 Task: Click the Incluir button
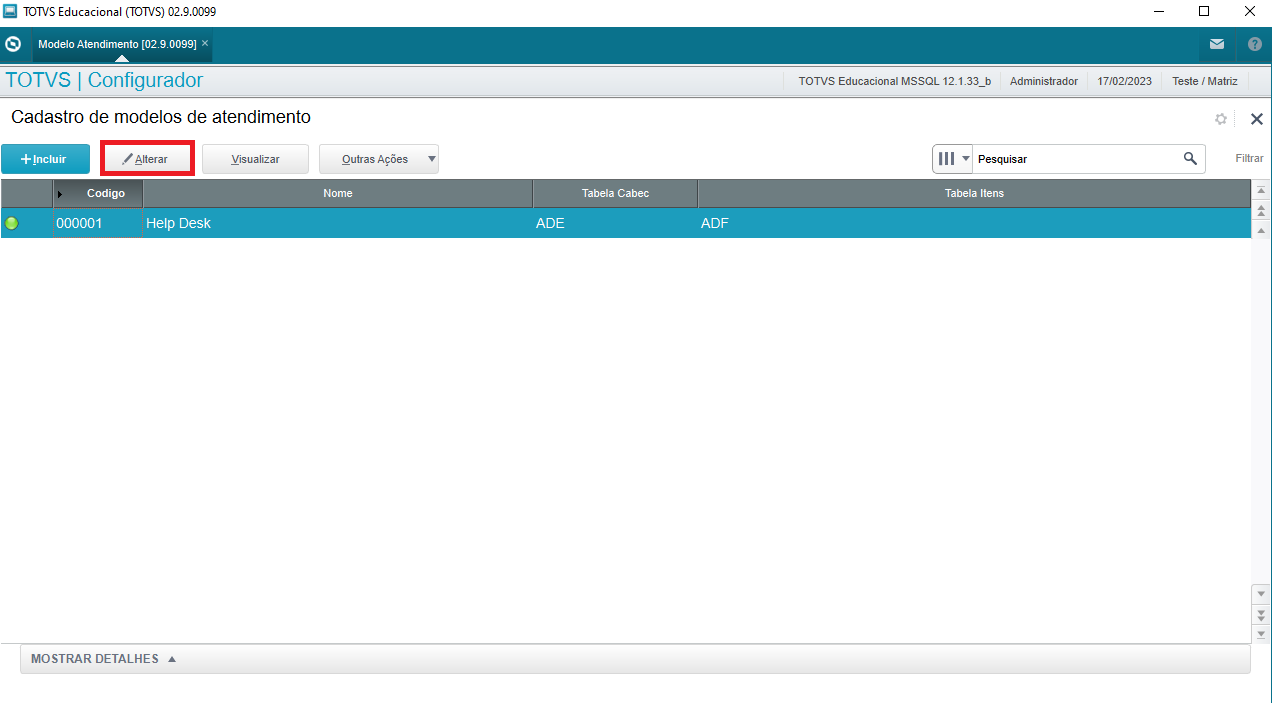click(x=45, y=159)
